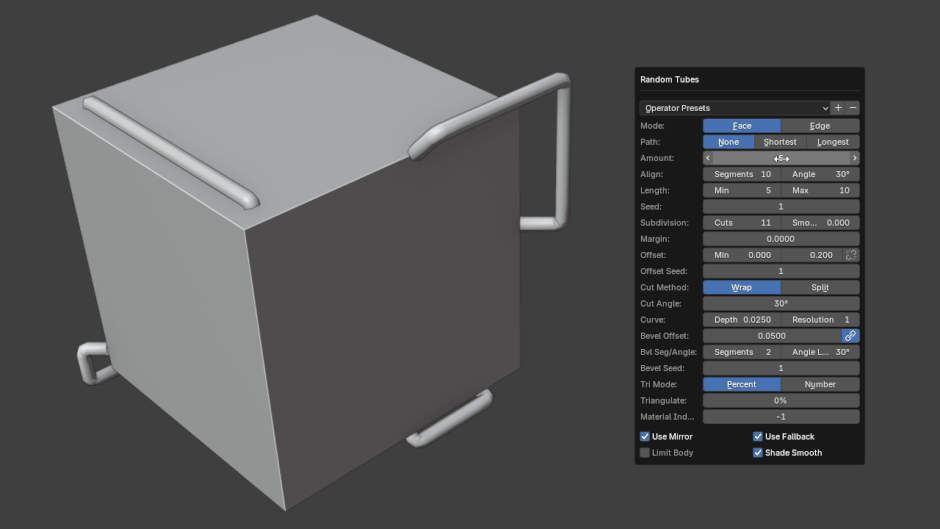Uncheck the Use Fallback option
Screen dimensions: 940x529
click(x=758, y=437)
